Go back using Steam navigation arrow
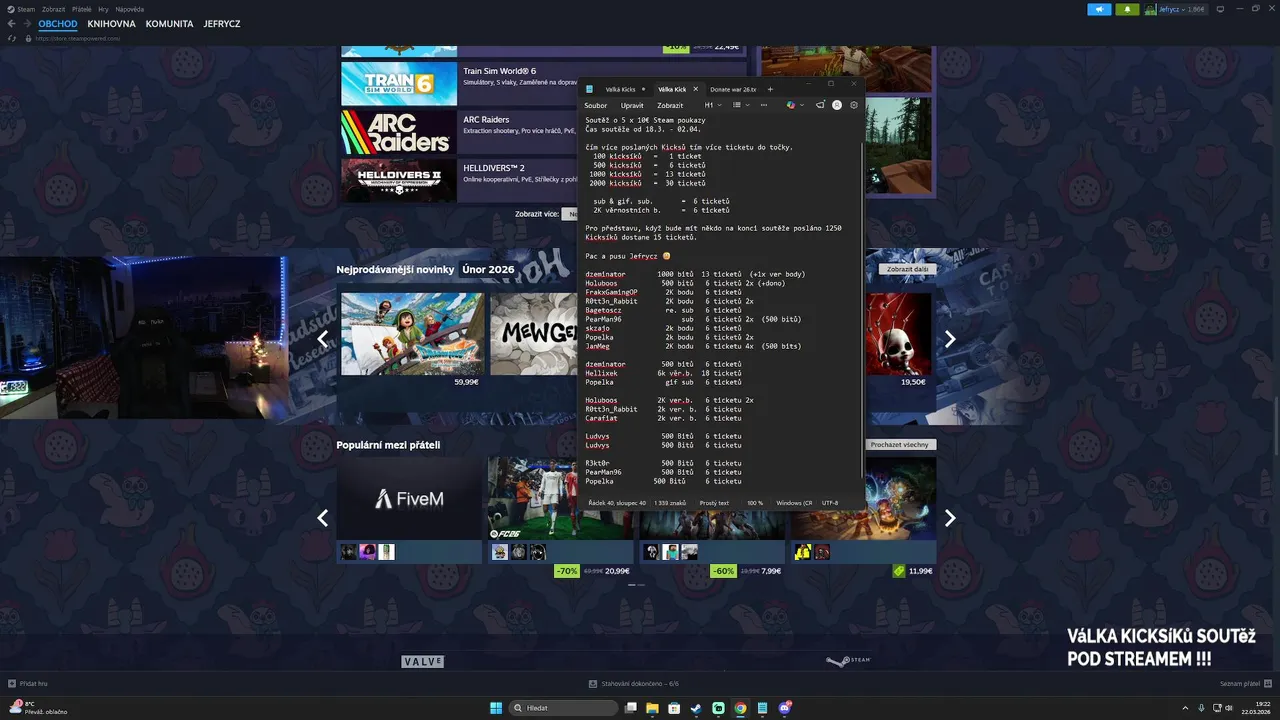Image resolution: width=1280 pixels, height=720 pixels. pos(12,23)
